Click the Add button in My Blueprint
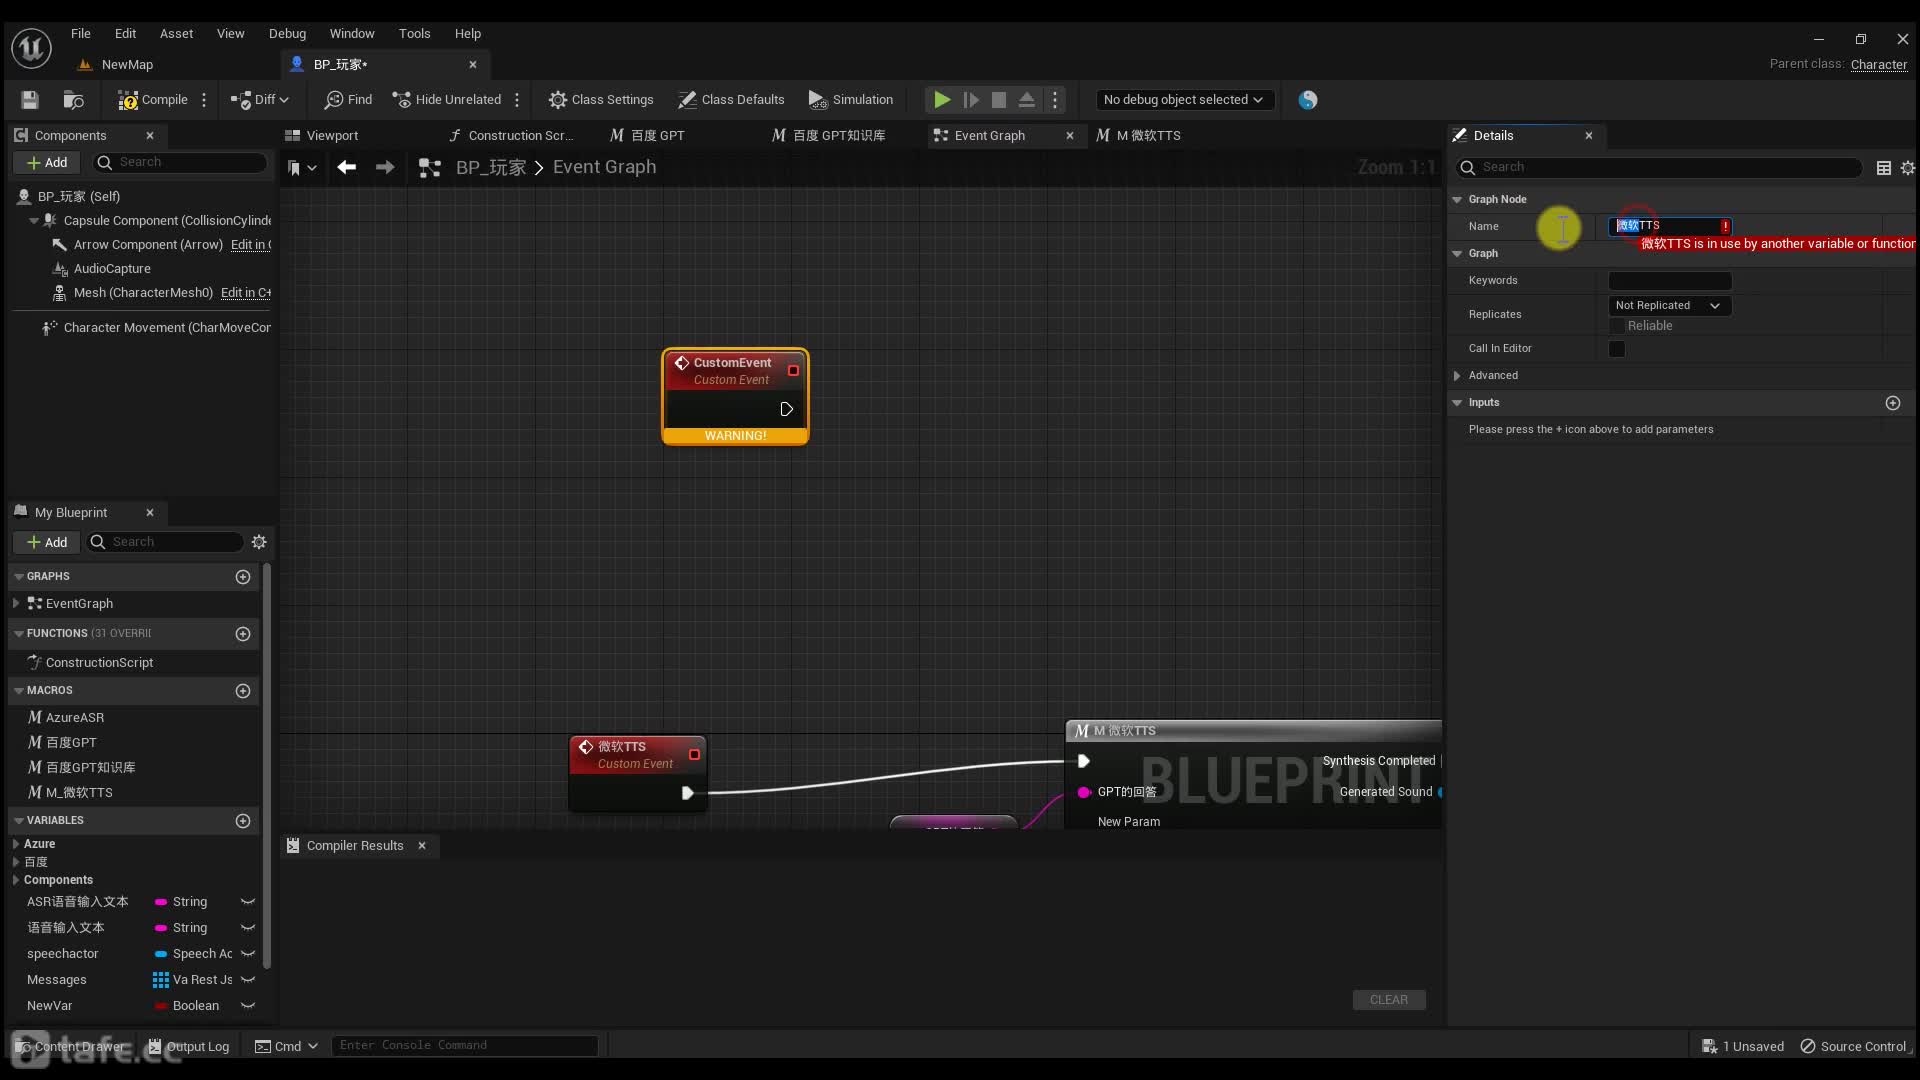This screenshot has height=1080, width=1920. click(x=47, y=542)
